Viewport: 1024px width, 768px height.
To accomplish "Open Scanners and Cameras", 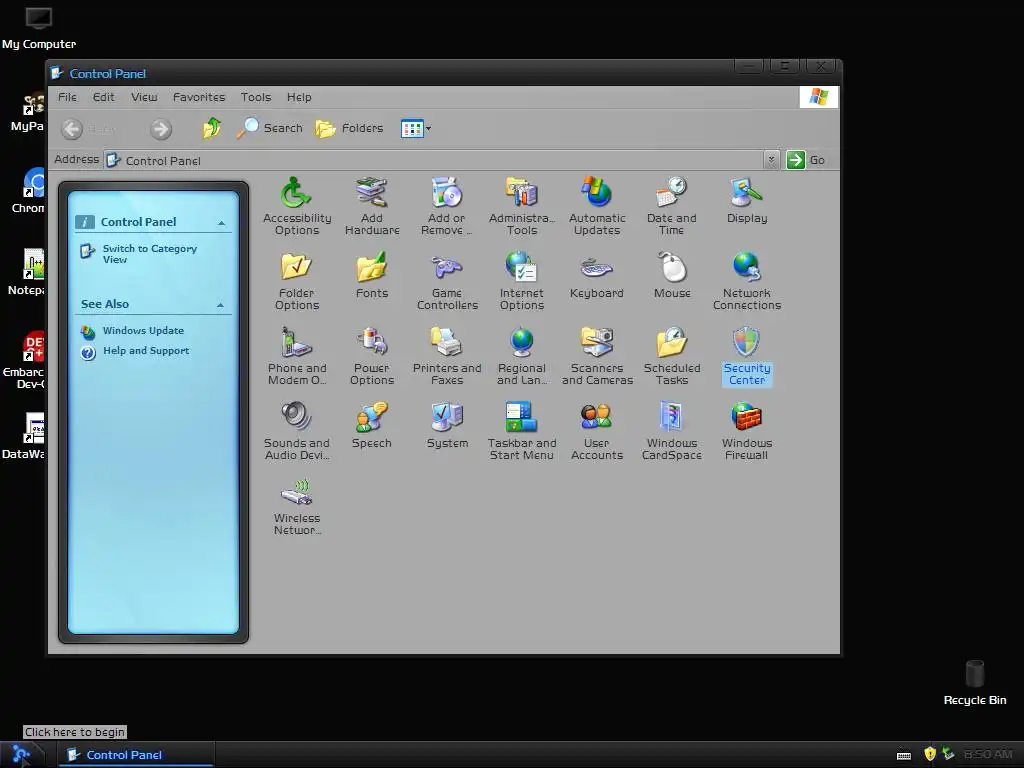I will (x=597, y=355).
